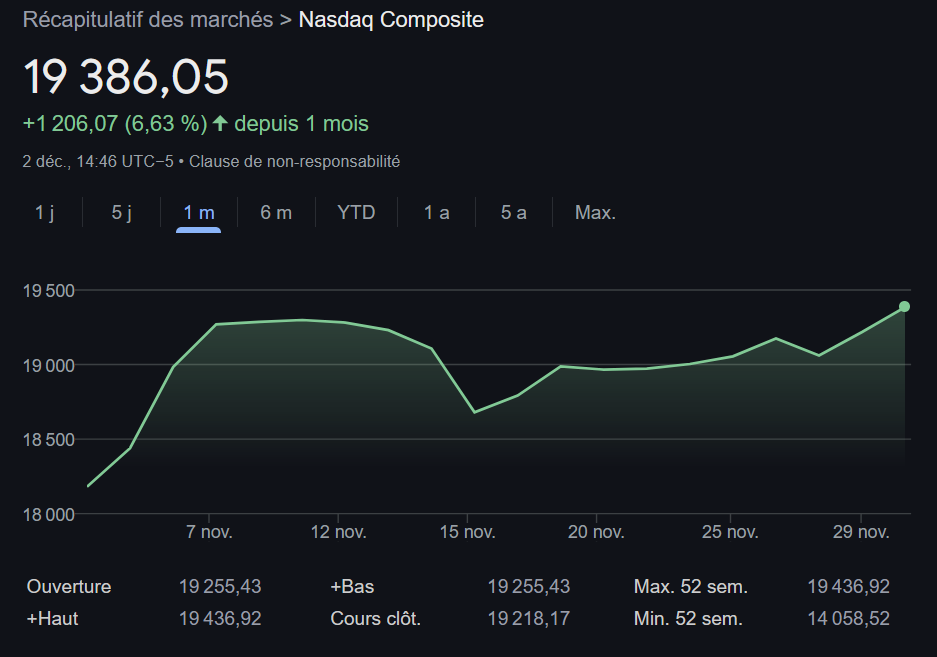
Task: Click the +Bas label
Action: (x=352, y=586)
